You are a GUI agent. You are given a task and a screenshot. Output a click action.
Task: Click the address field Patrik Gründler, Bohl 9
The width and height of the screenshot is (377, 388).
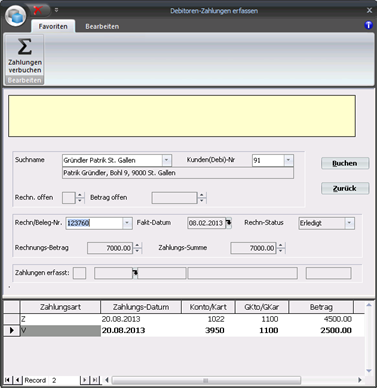pos(178,173)
